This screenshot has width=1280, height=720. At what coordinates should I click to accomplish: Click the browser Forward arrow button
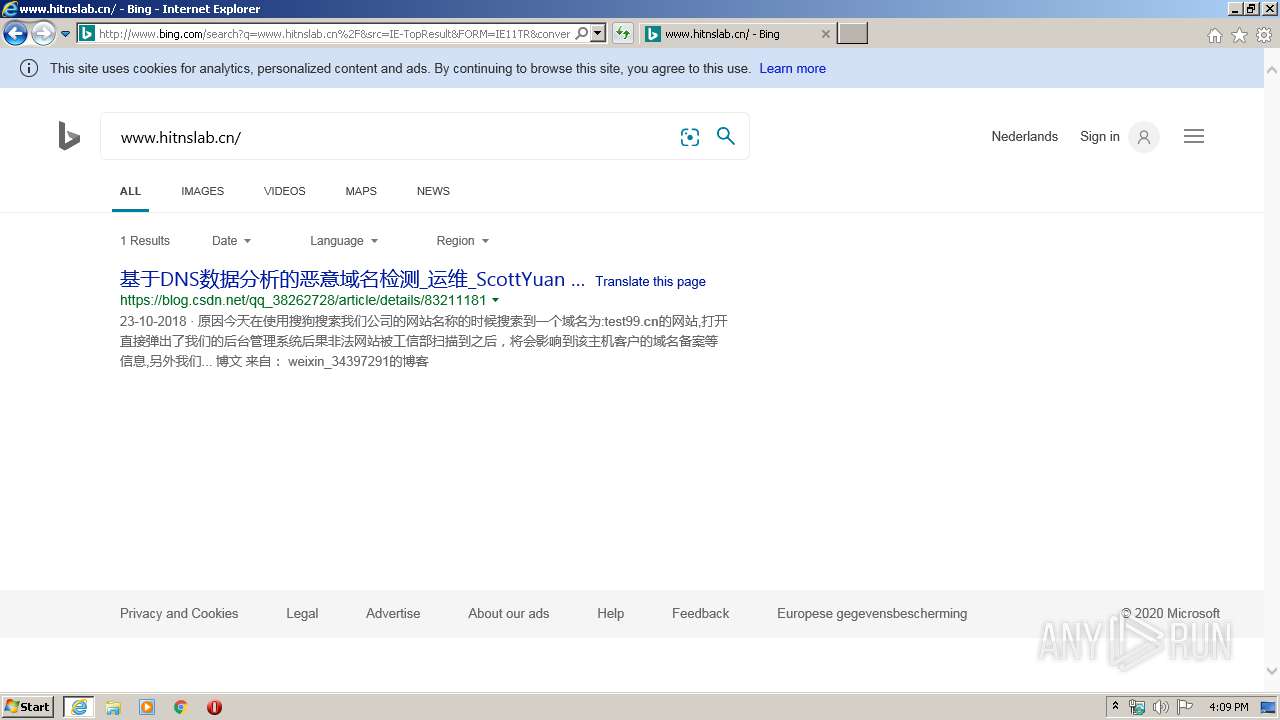43,34
